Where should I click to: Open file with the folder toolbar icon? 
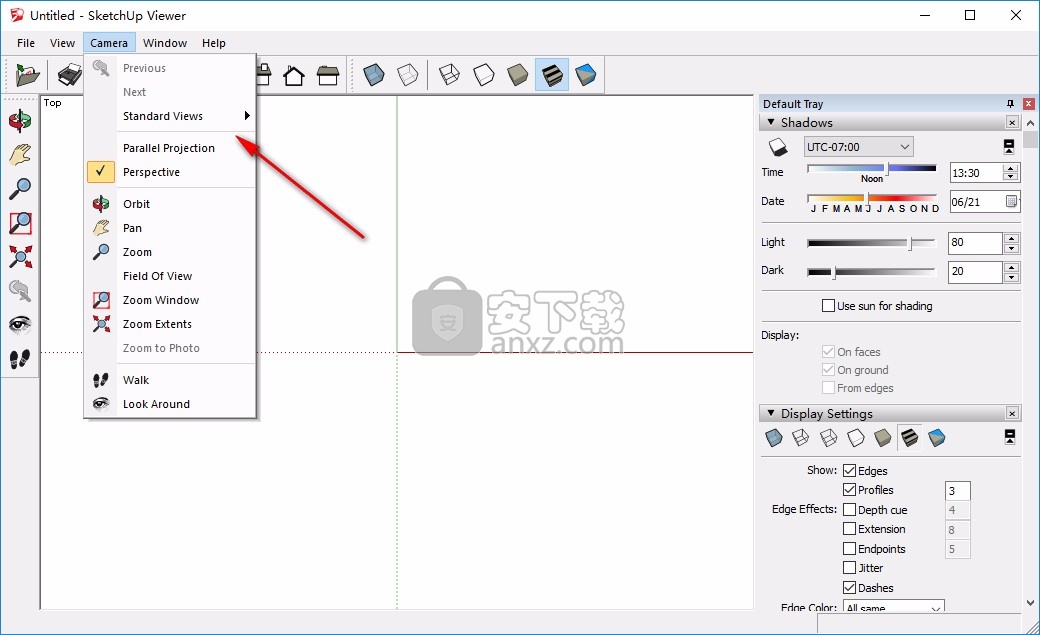27,75
